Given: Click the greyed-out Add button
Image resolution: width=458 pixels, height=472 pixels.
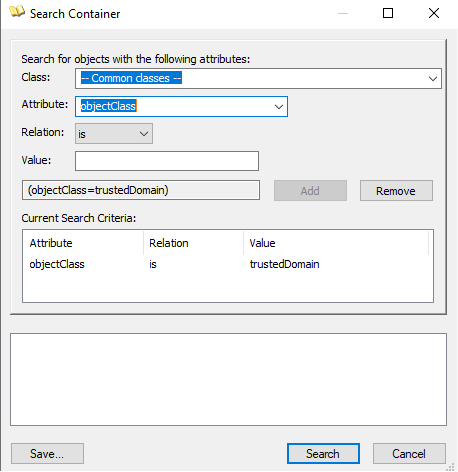Looking at the screenshot, I should (x=310, y=191).
